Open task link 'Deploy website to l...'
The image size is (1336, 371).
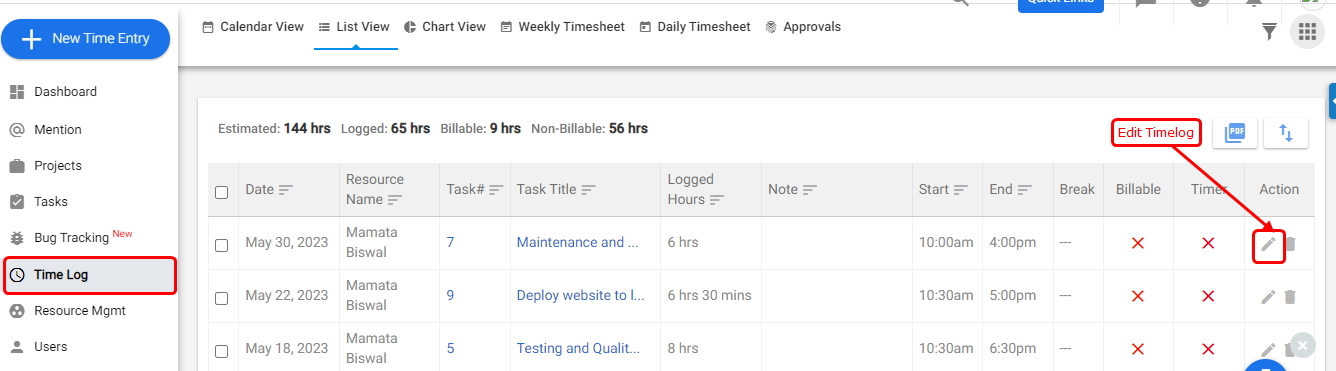click(x=581, y=295)
